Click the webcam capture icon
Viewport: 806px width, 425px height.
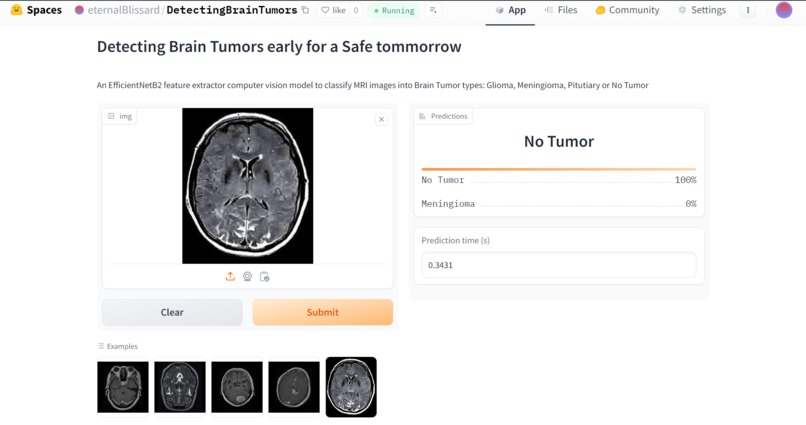(247, 276)
